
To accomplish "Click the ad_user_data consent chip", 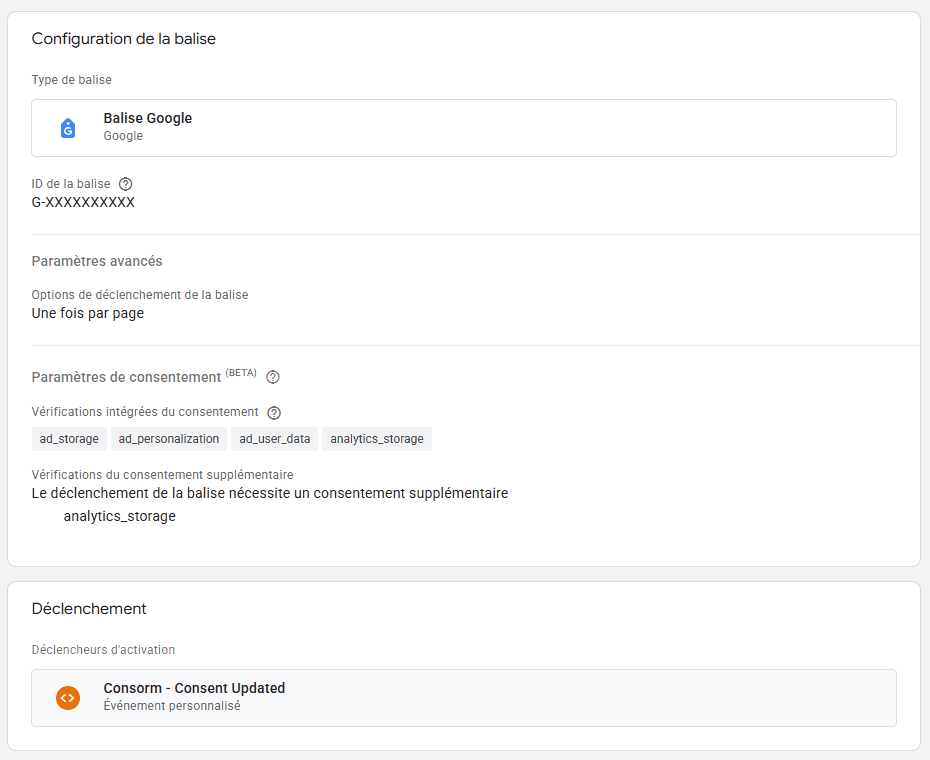I will [x=275, y=439].
